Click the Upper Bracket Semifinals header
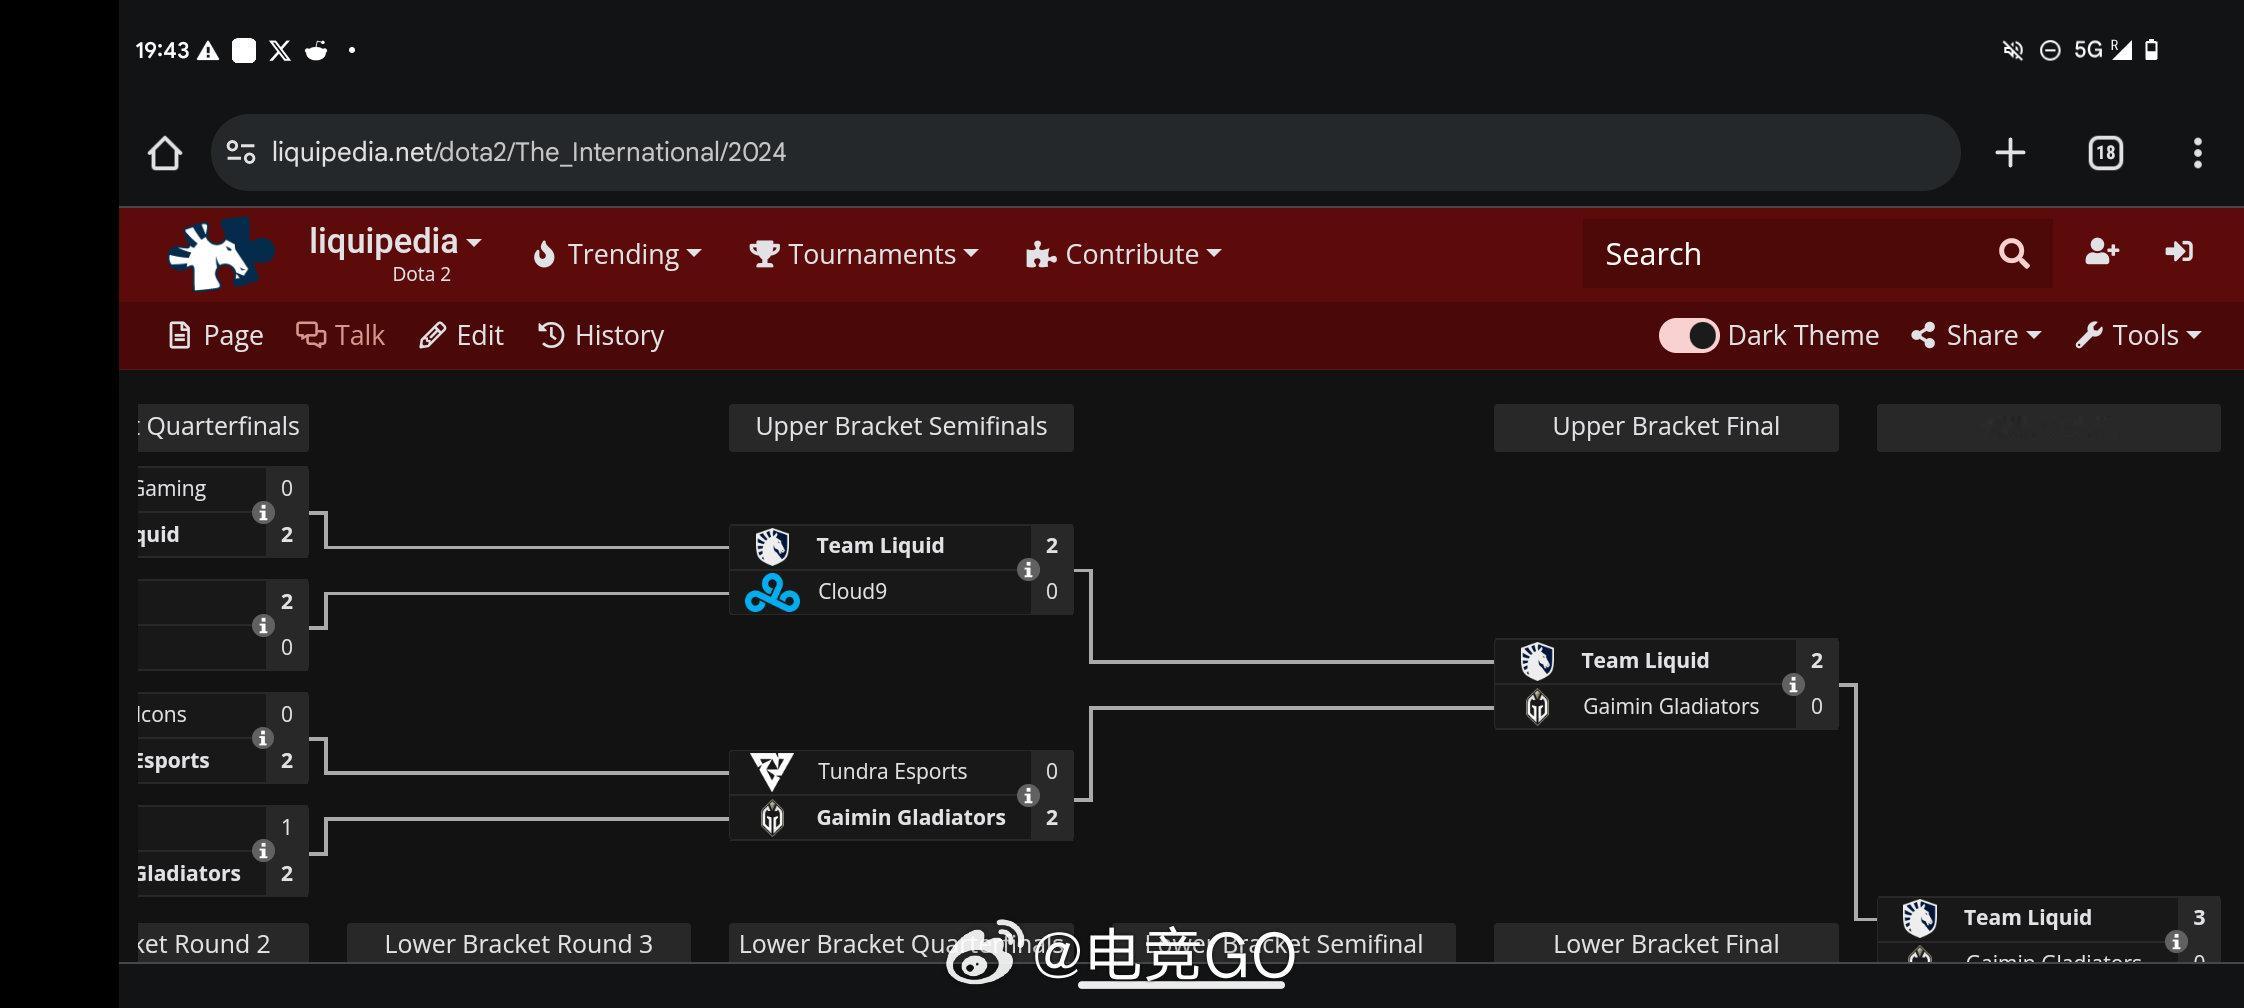 [901, 427]
